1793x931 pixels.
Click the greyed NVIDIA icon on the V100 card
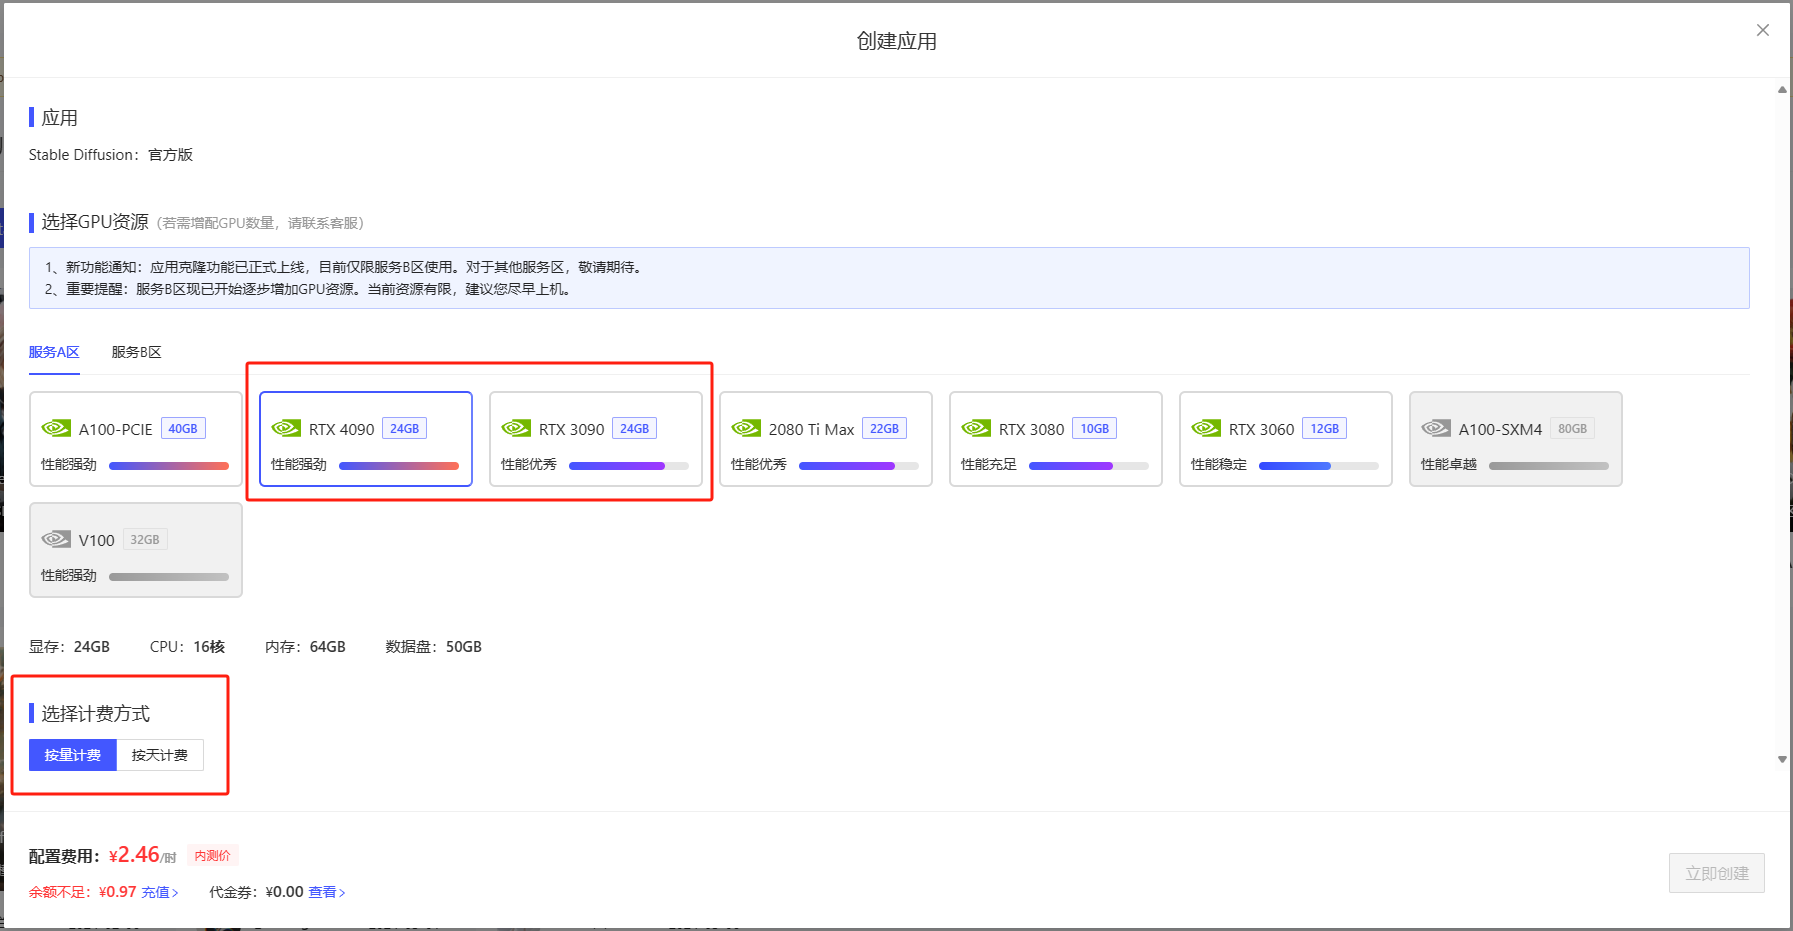click(x=56, y=539)
